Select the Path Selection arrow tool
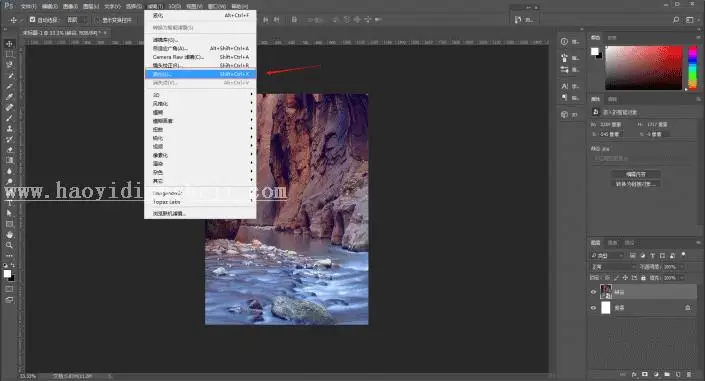The height and width of the screenshot is (381, 705). coord(9,213)
